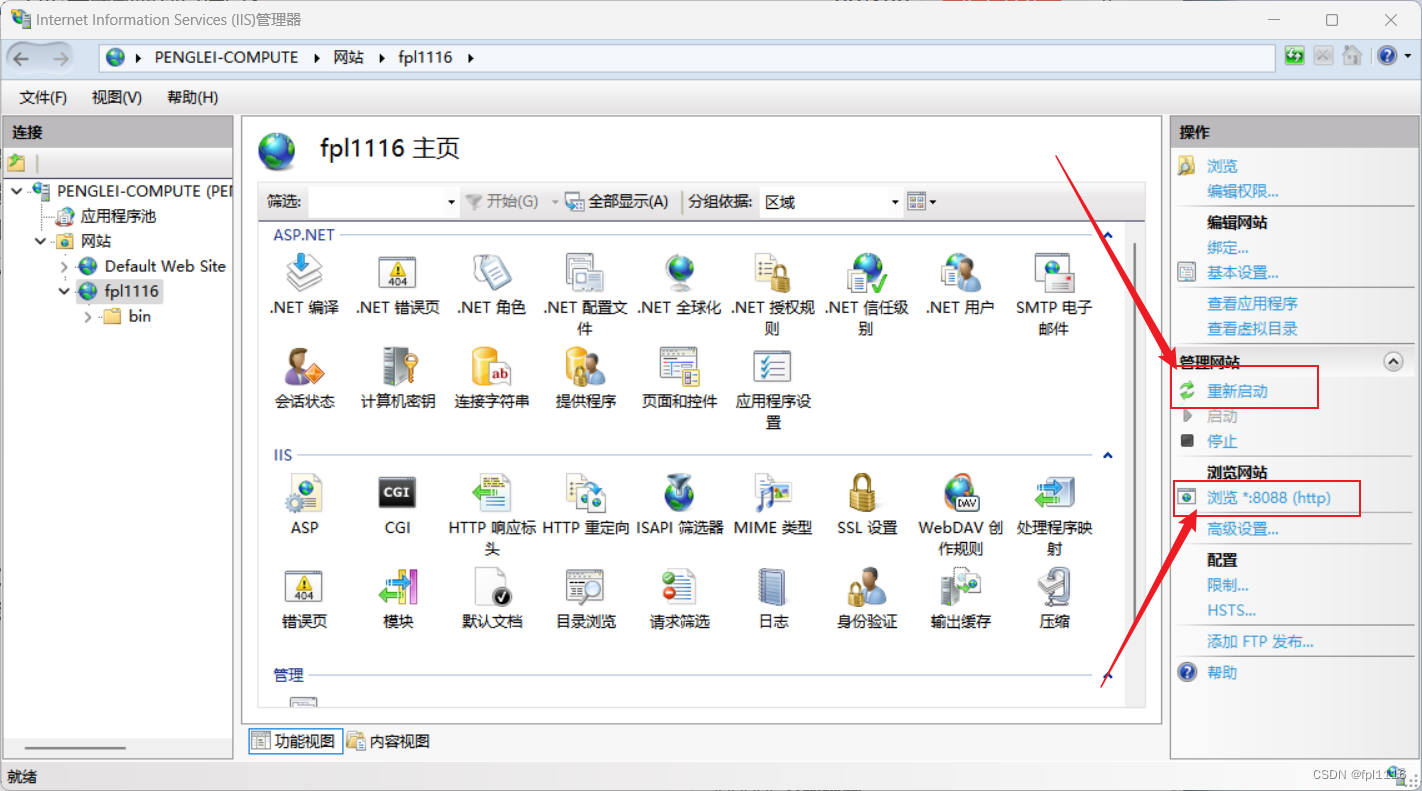Screen dimensions: 1422x791
Task: Click the 全部显示(A) button
Action: (x=617, y=202)
